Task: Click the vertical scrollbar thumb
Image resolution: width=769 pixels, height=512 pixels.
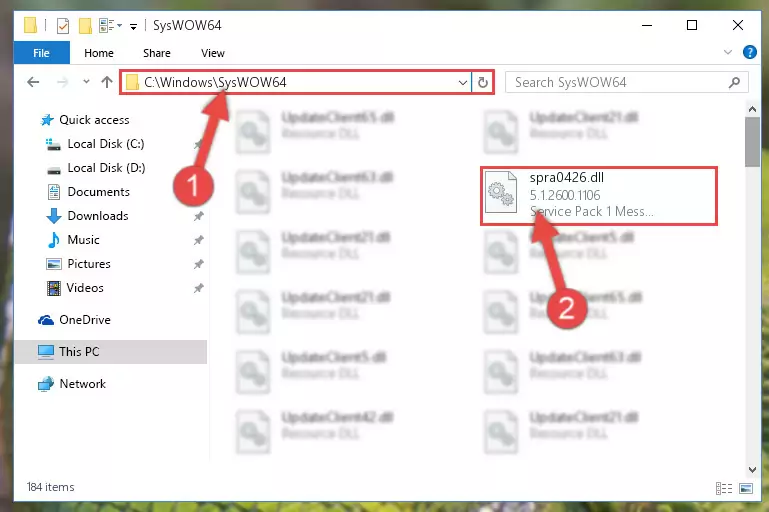Action: 752,142
